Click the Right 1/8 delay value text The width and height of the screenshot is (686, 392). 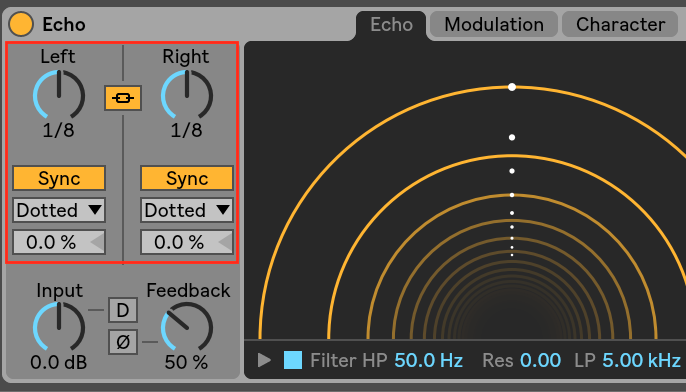click(x=187, y=130)
